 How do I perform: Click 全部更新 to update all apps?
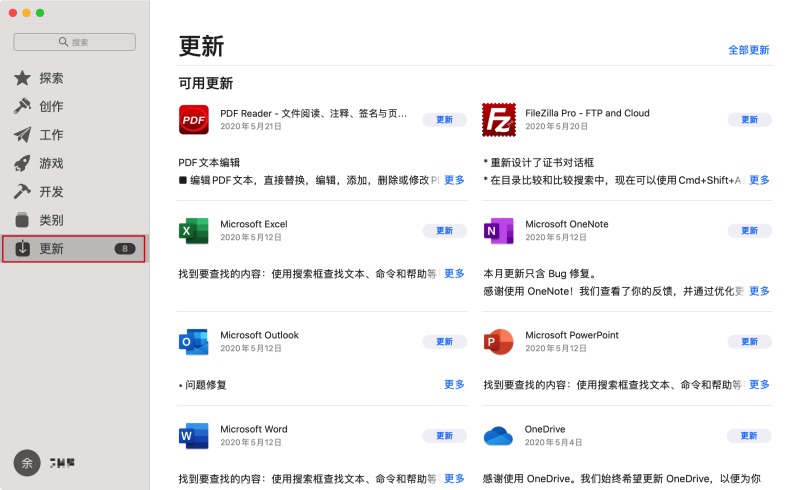(x=748, y=50)
